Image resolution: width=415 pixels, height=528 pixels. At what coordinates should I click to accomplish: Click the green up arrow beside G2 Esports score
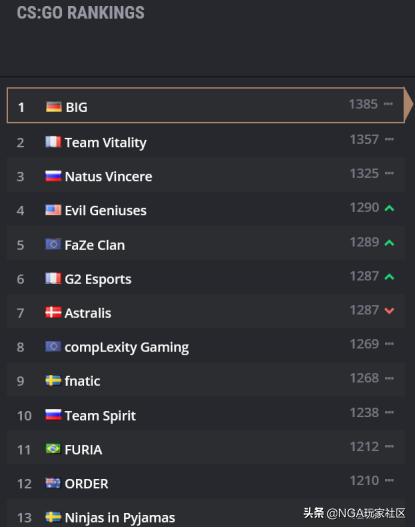tap(389, 277)
